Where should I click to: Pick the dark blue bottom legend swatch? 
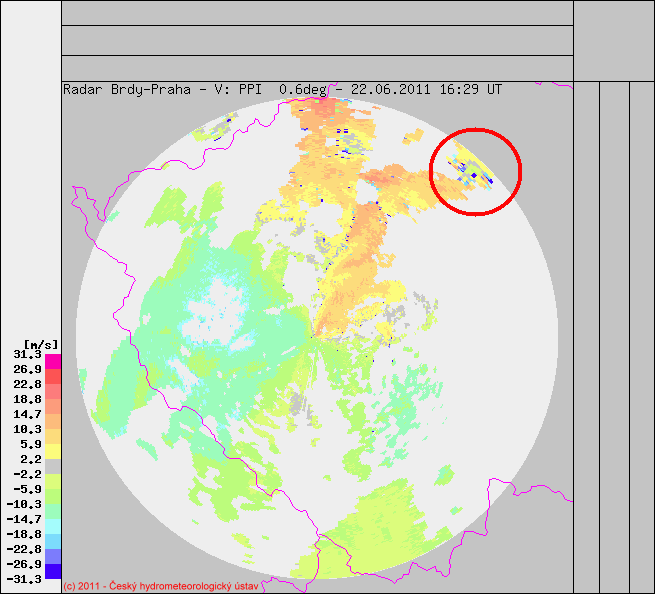(53, 571)
